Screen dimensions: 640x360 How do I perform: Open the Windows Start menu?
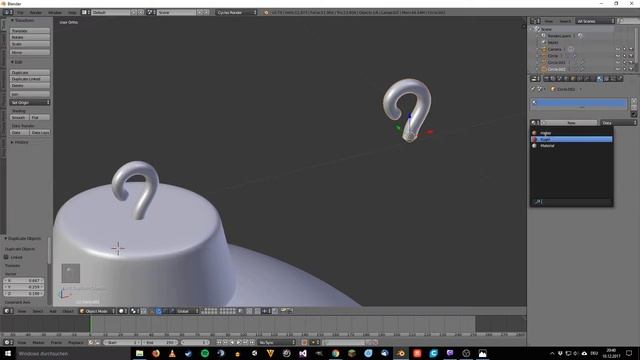[x=8, y=353]
